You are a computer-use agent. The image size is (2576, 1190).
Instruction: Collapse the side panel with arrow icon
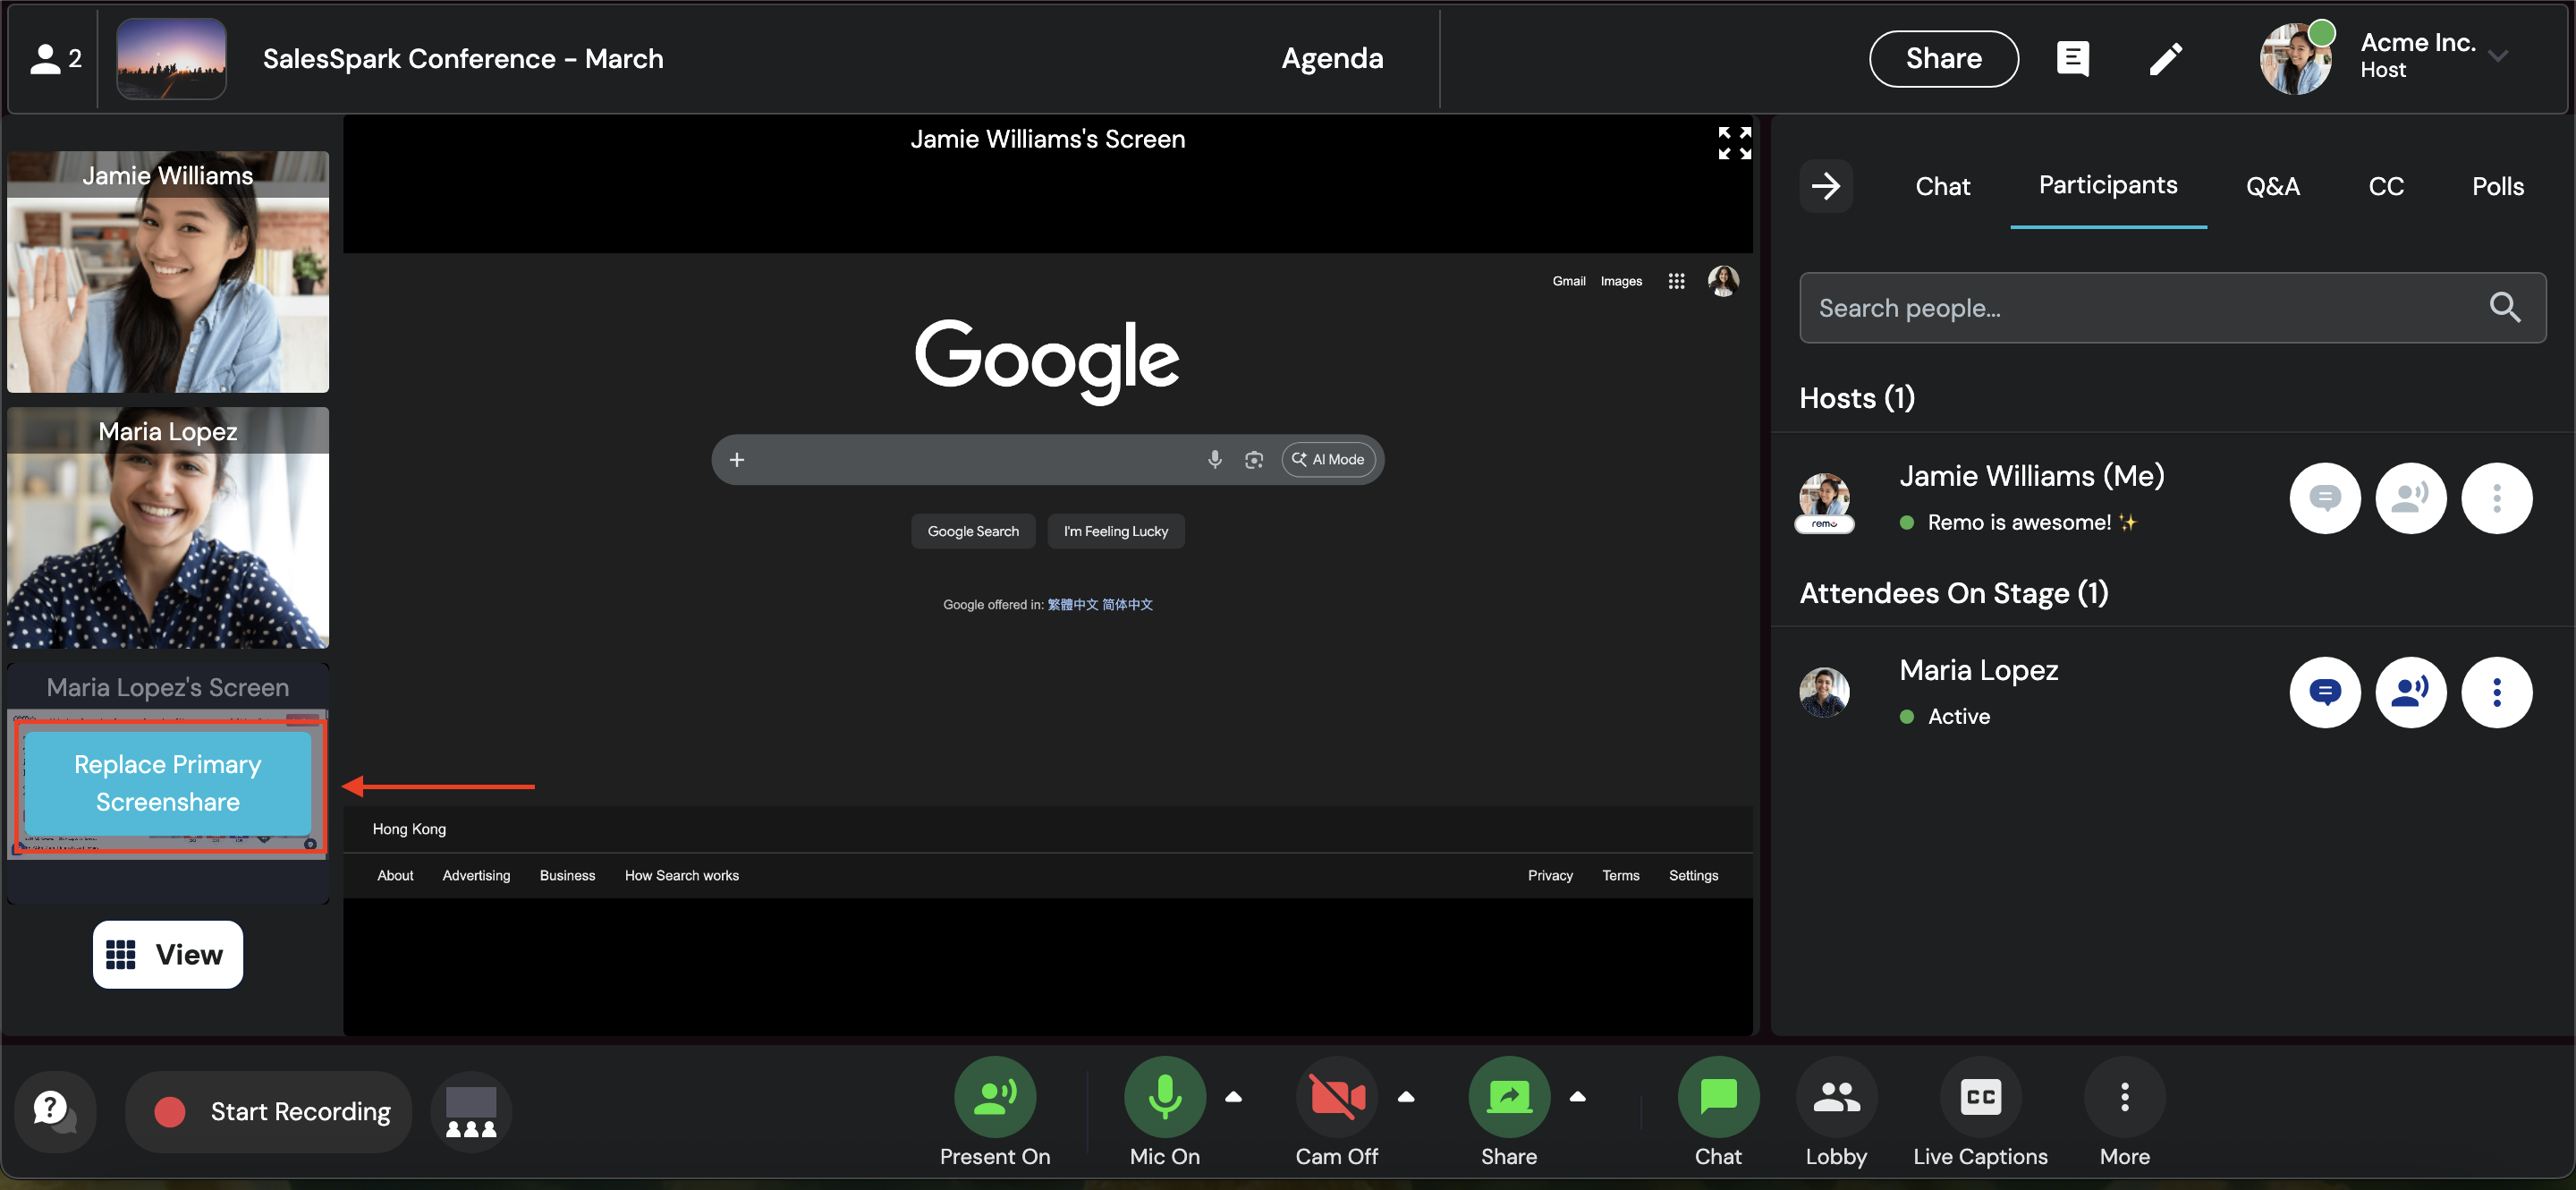pyautogui.click(x=1825, y=186)
